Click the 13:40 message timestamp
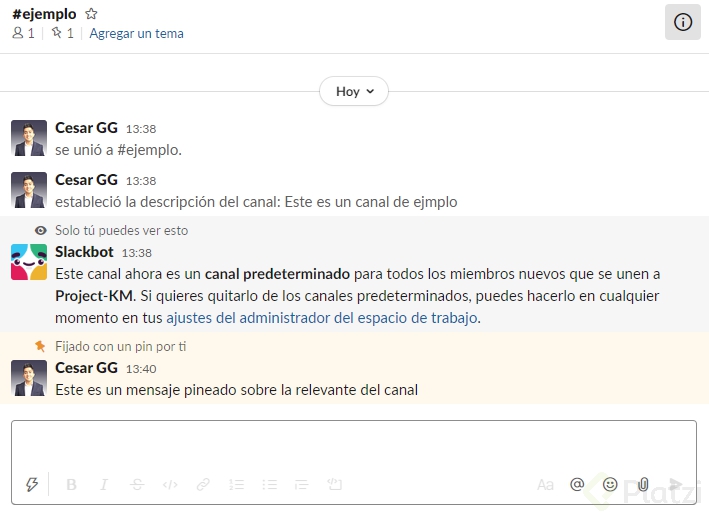709x517 pixels. click(x=141, y=369)
